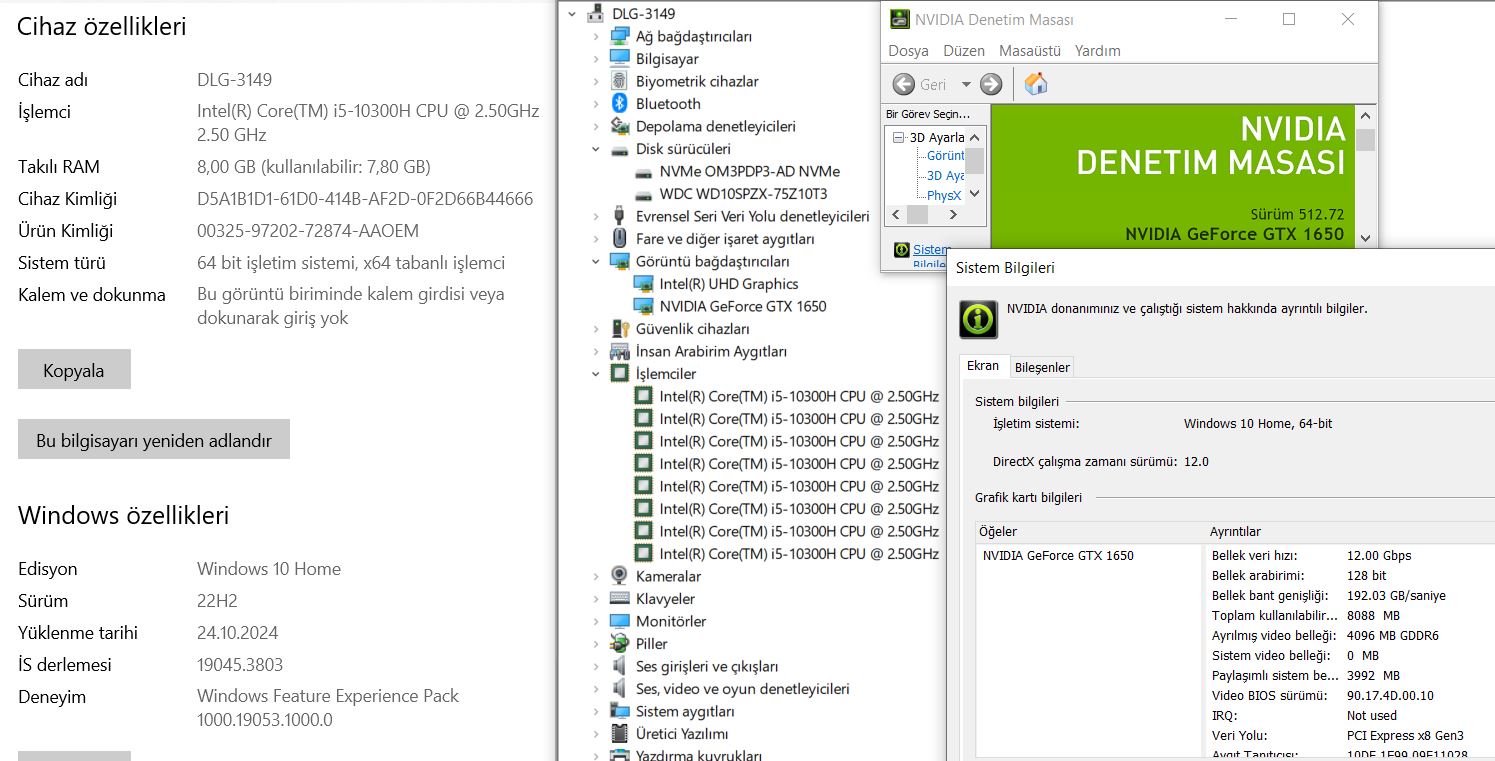The height and width of the screenshot is (761, 1495).
Task: Click NVIDIA banner pane scrollbar down arrow
Action: 1366,238
